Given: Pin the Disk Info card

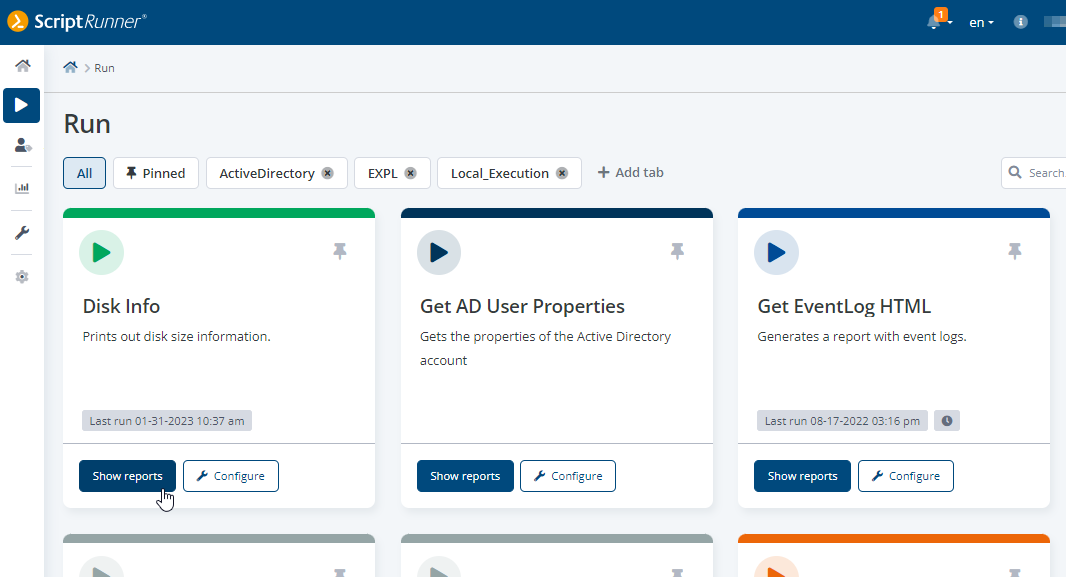Looking at the screenshot, I should pos(340,251).
